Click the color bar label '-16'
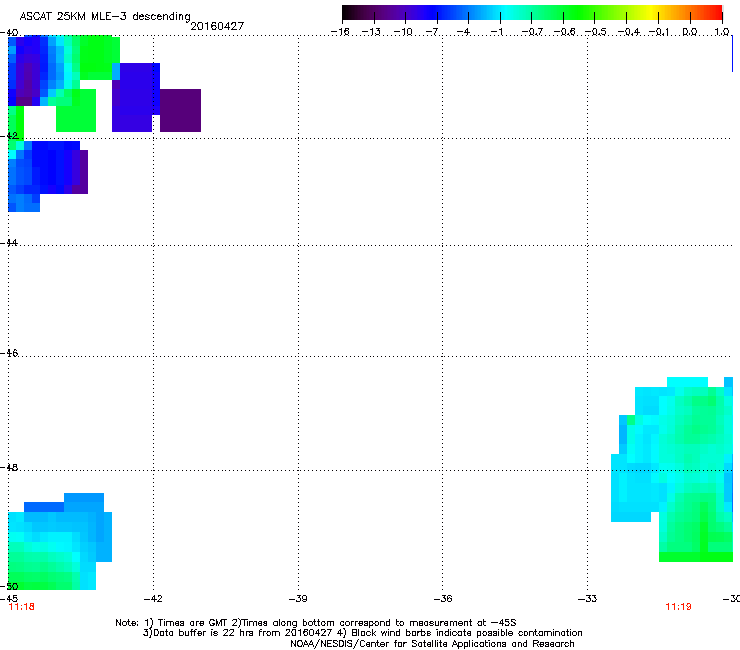Image resolution: width=740 pixels, height=650 pixels. pos(340,32)
